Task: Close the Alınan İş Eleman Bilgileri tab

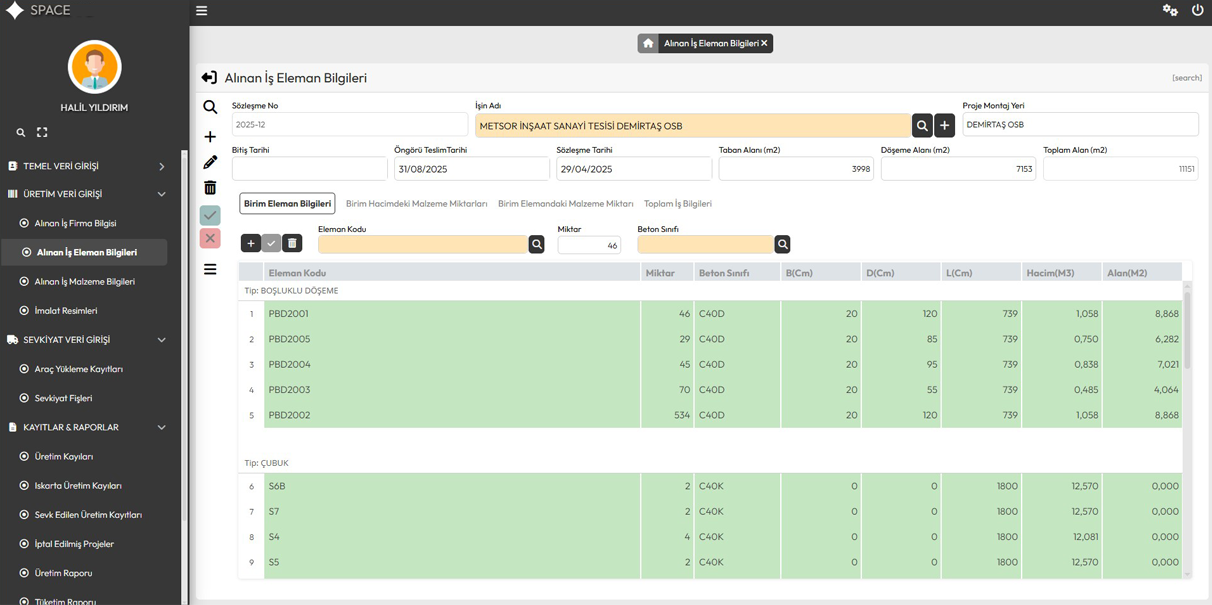Action: 764,43
